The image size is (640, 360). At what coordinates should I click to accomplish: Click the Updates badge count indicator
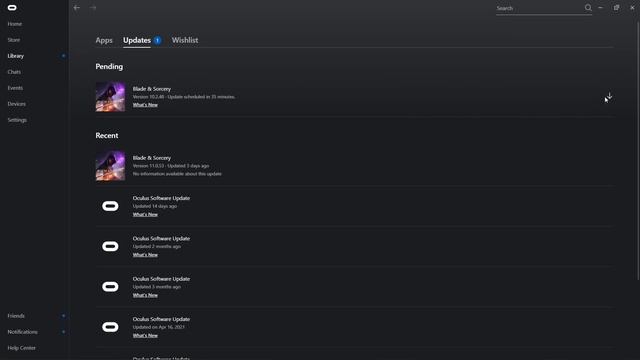click(157, 40)
